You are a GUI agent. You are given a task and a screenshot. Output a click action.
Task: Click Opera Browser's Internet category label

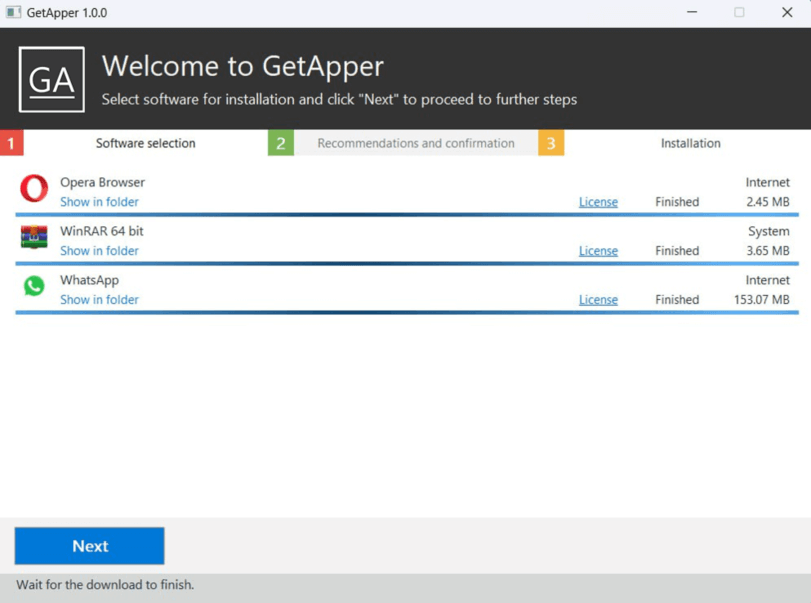pyautogui.click(x=768, y=182)
